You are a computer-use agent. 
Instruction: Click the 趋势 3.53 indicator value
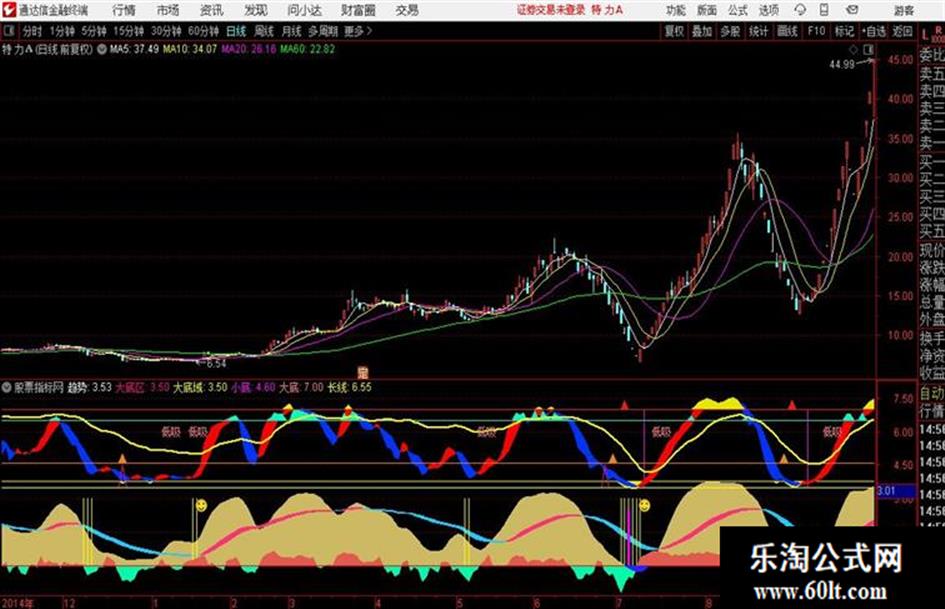(89, 387)
